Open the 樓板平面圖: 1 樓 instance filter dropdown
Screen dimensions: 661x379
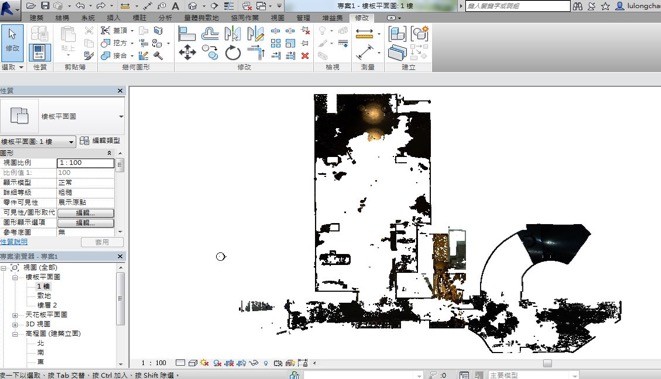[38, 141]
